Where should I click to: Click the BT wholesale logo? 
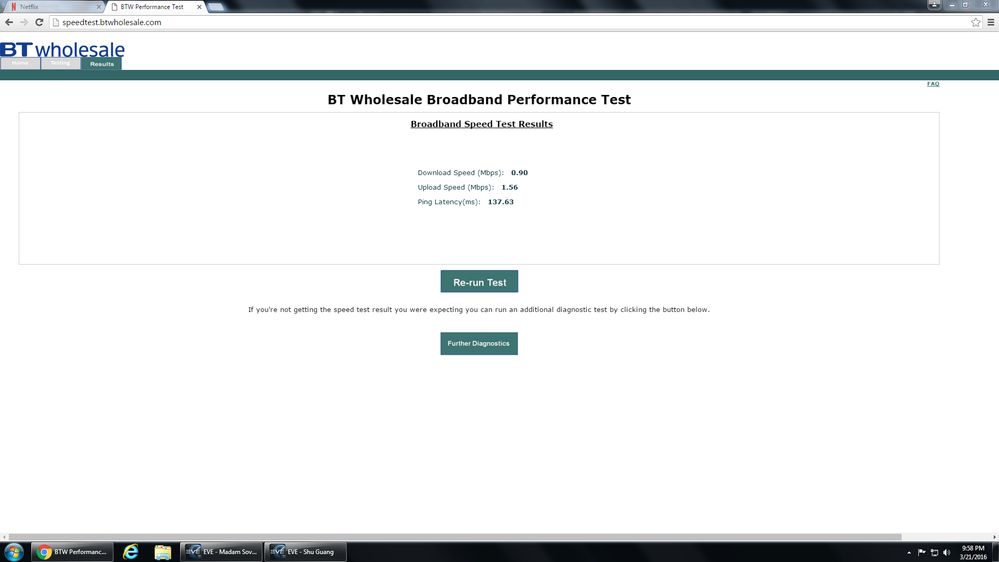(62, 49)
